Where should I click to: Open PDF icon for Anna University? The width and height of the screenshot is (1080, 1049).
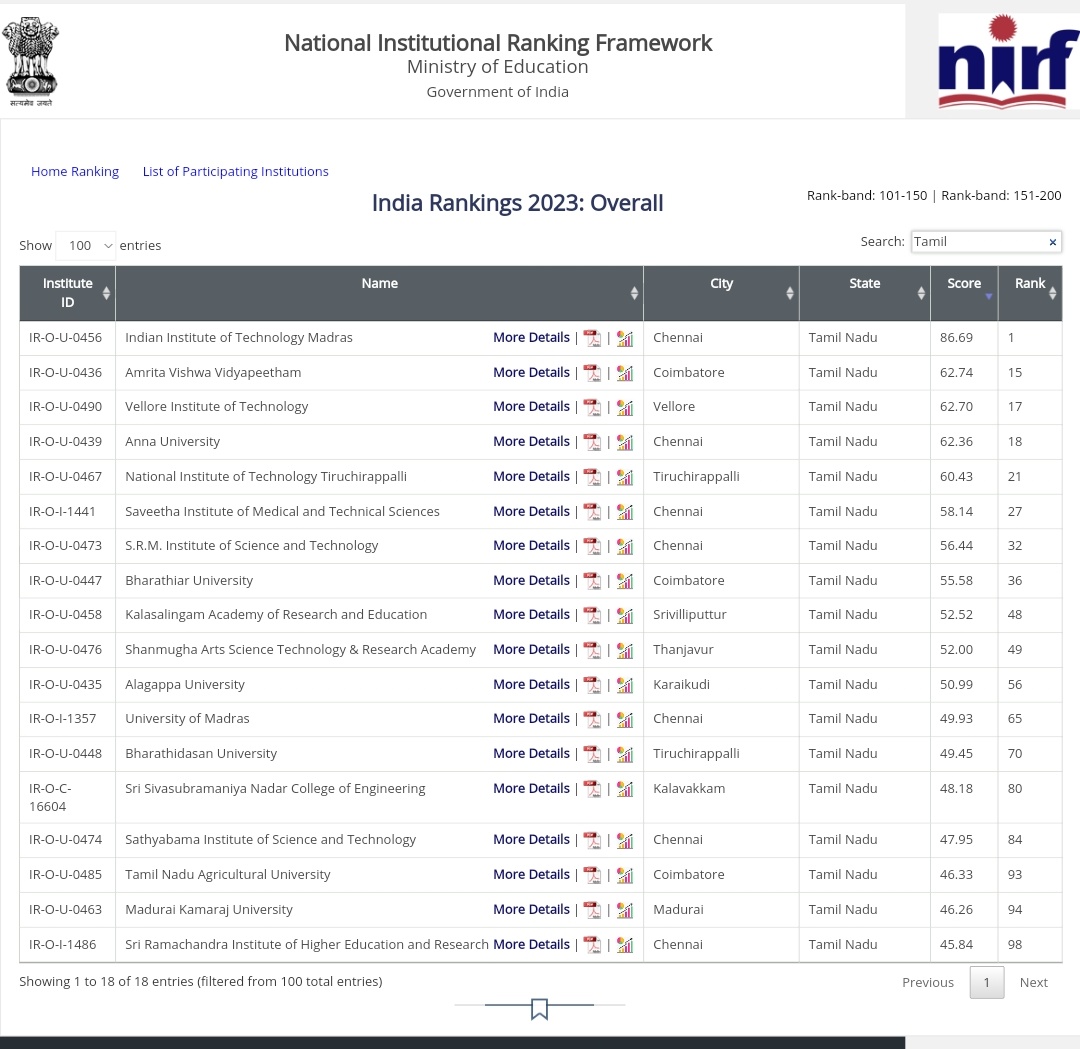click(x=592, y=442)
